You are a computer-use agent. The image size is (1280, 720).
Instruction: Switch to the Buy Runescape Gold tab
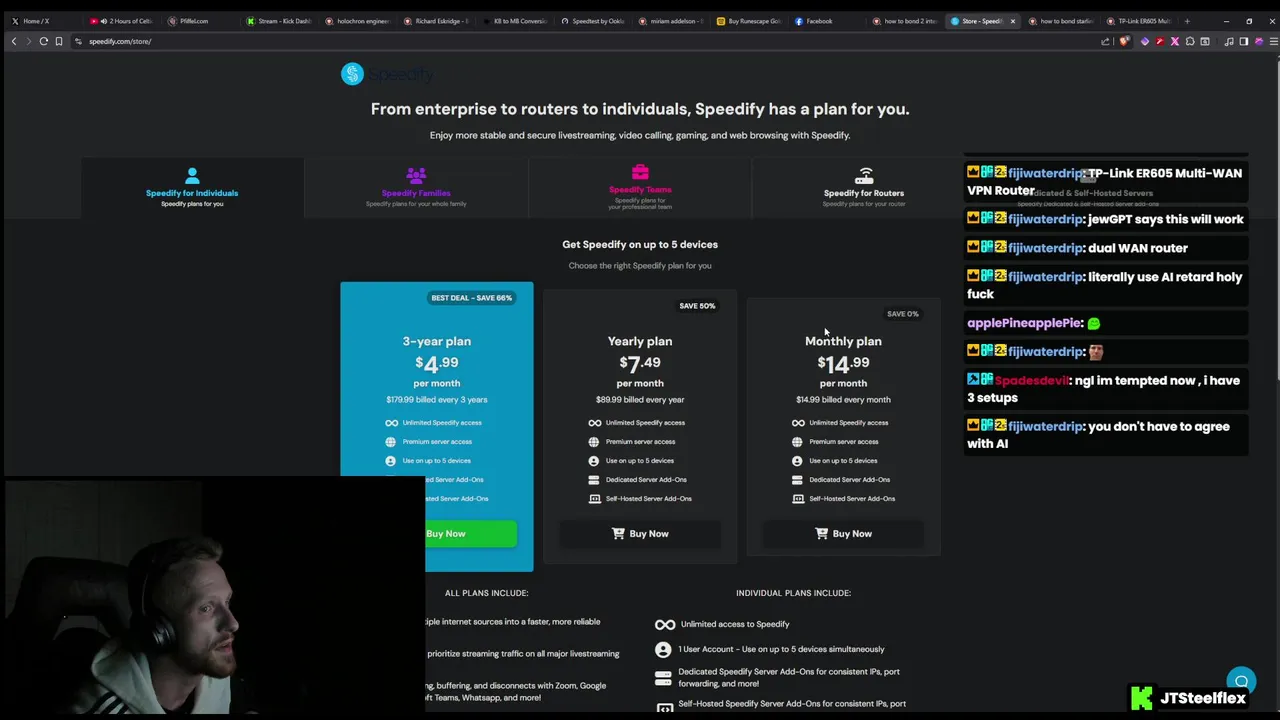coord(751,21)
